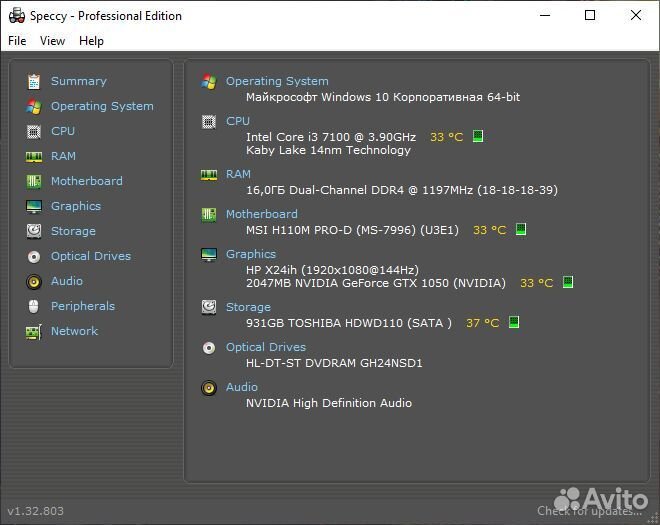This screenshot has height=525, width=660.
Task: Click the RAM icon in main panel
Action: tap(209, 175)
